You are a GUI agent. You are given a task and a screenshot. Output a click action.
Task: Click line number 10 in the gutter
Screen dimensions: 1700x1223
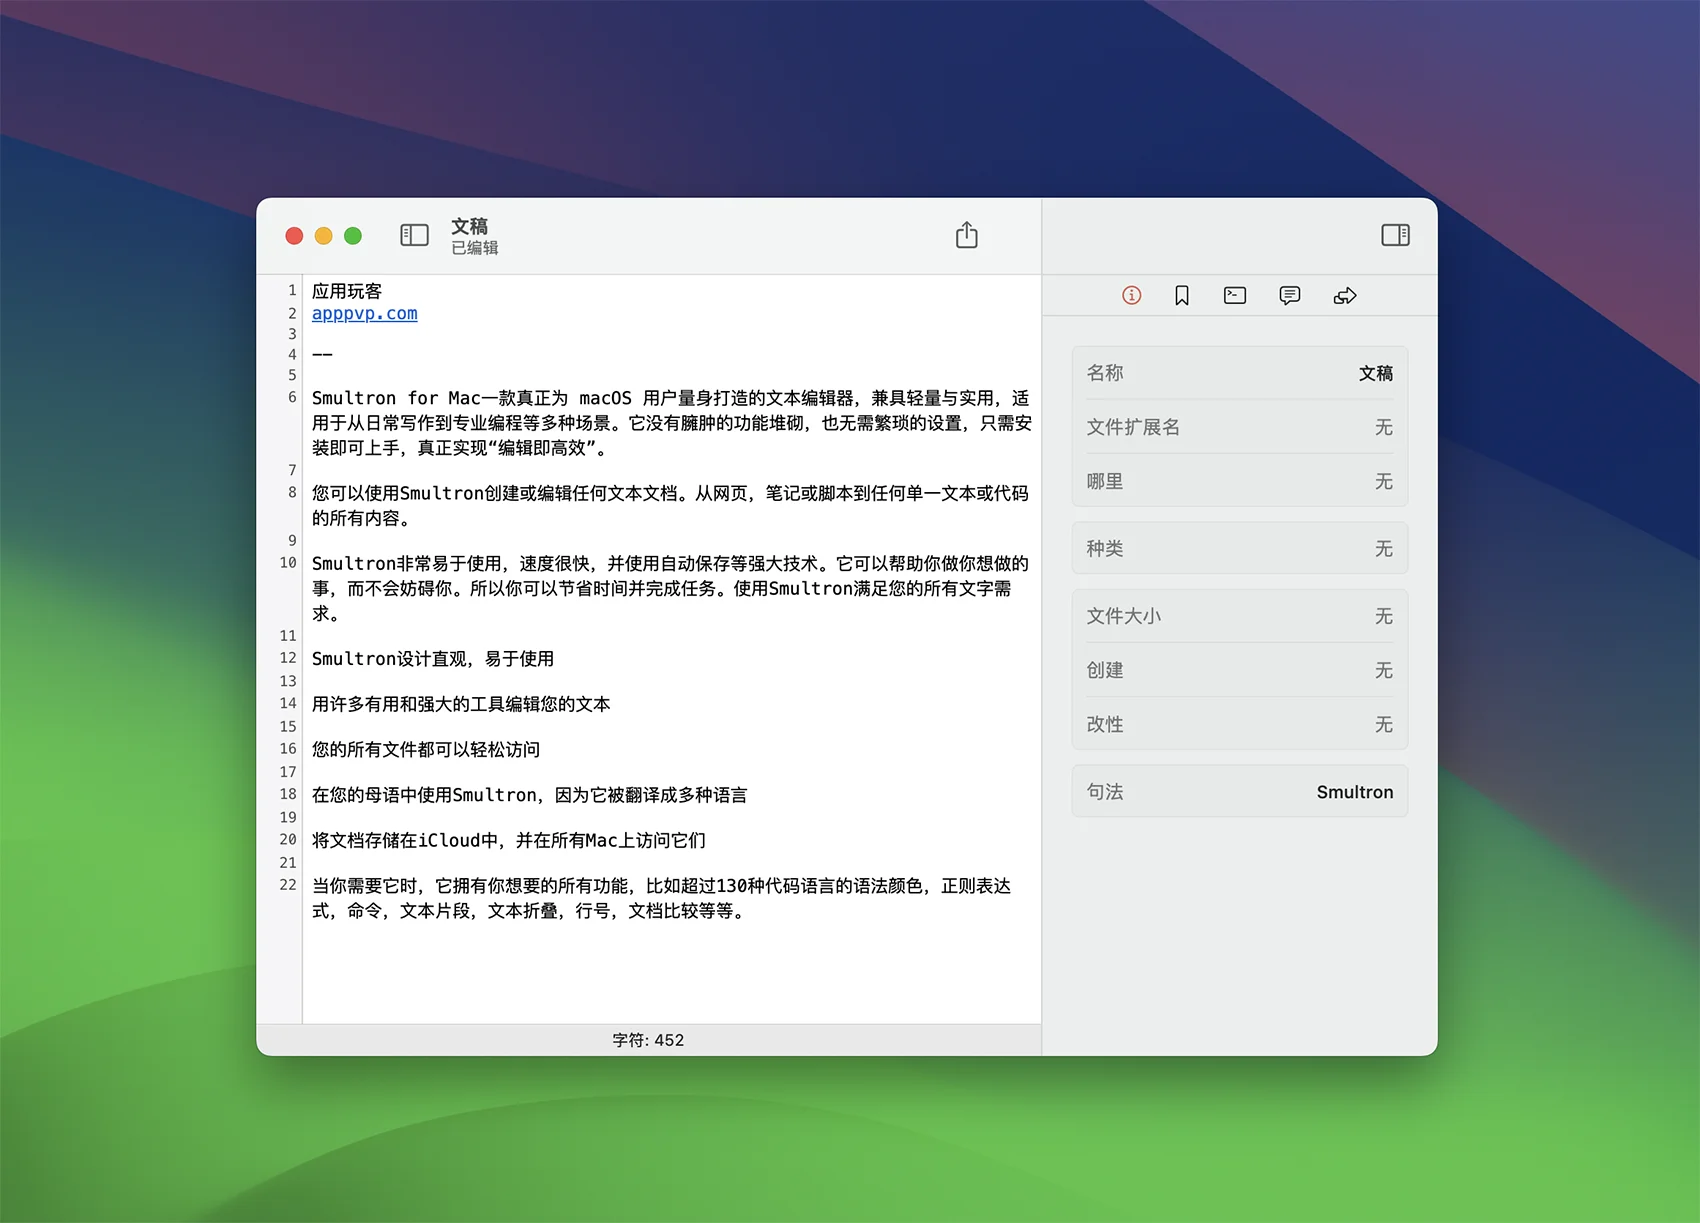click(288, 563)
